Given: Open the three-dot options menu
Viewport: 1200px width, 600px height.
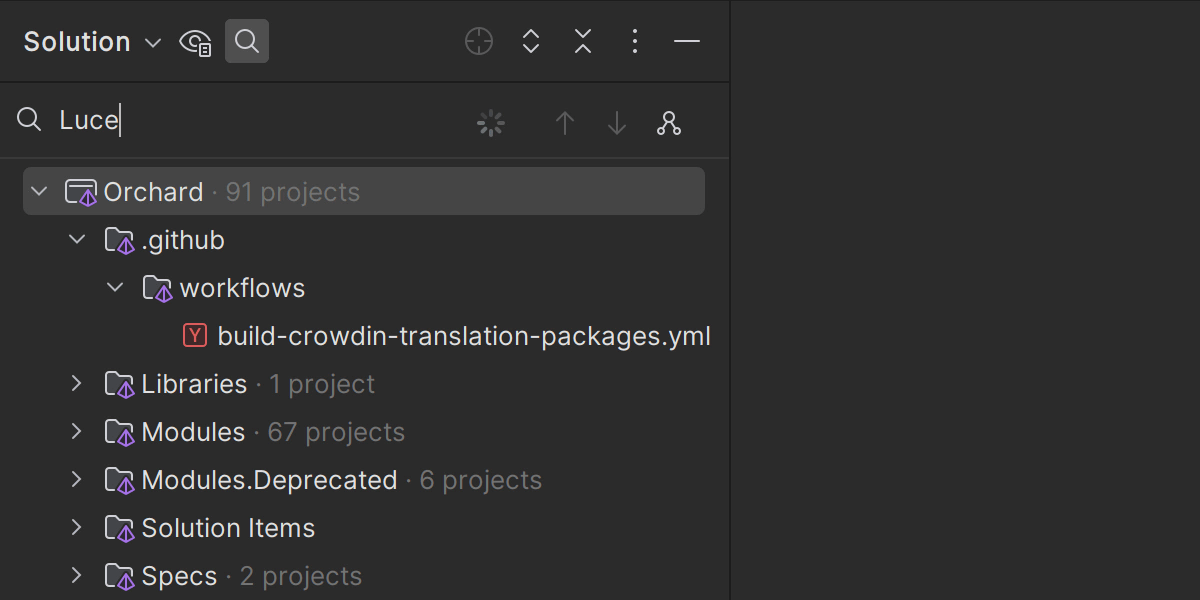Looking at the screenshot, I should [x=635, y=41].
